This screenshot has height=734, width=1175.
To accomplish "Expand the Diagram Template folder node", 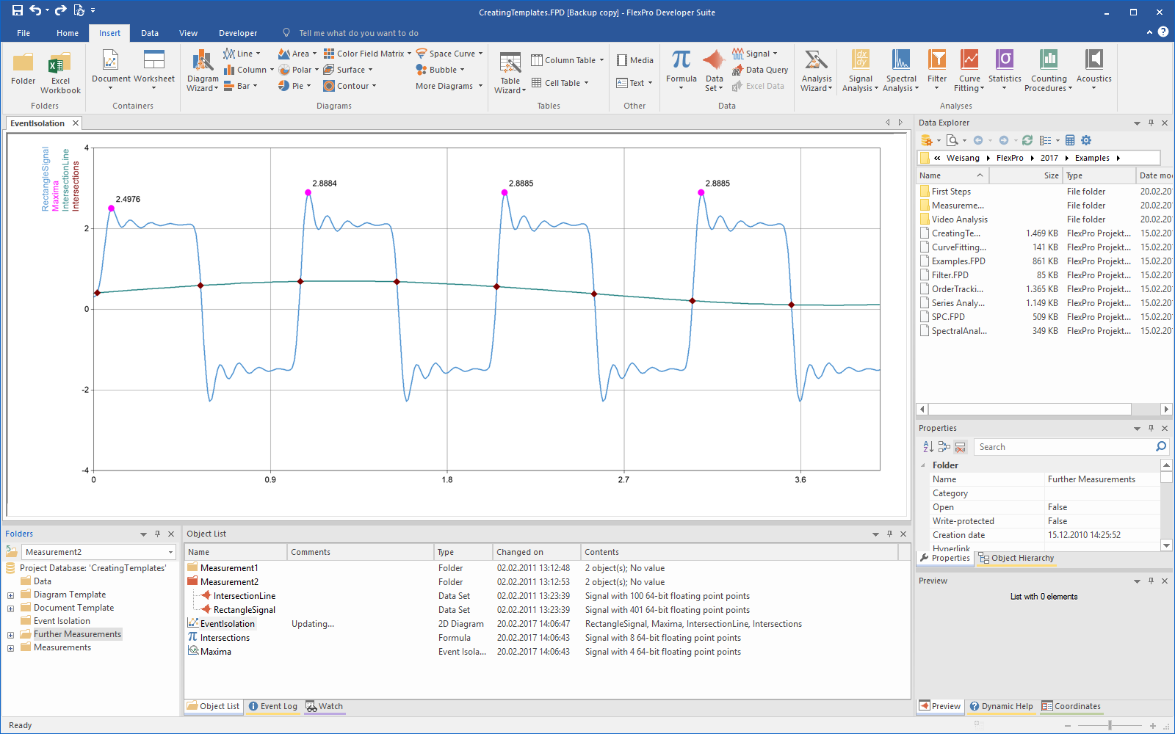I will click(x=10, y=595).
